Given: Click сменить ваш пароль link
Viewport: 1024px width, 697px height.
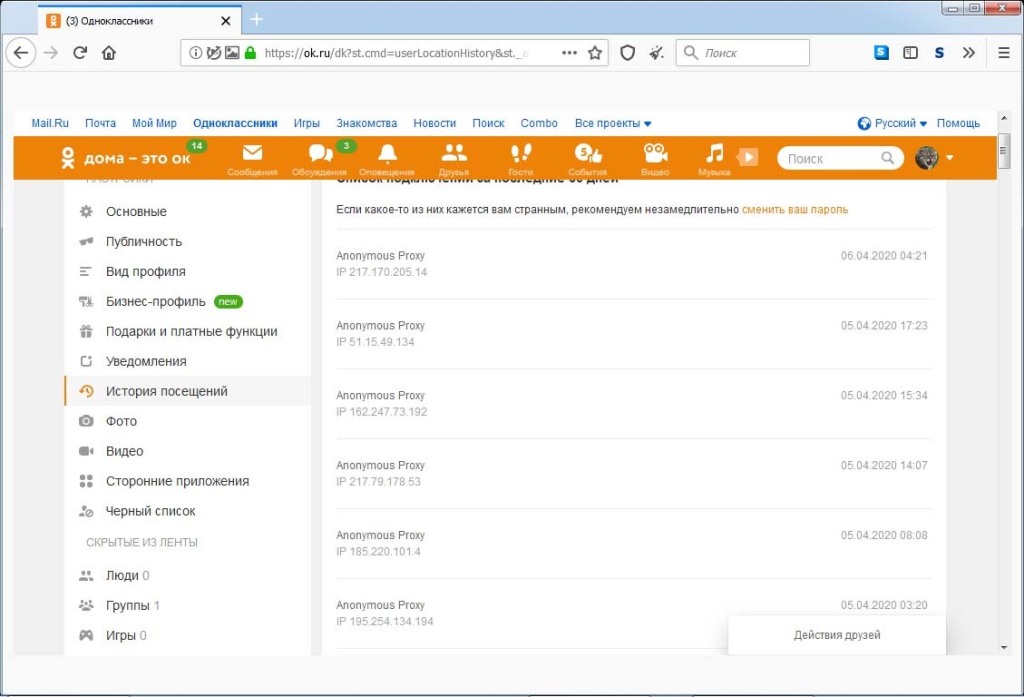Looking at the screenshot, I should pyautogui.click(x=794, y=210).
